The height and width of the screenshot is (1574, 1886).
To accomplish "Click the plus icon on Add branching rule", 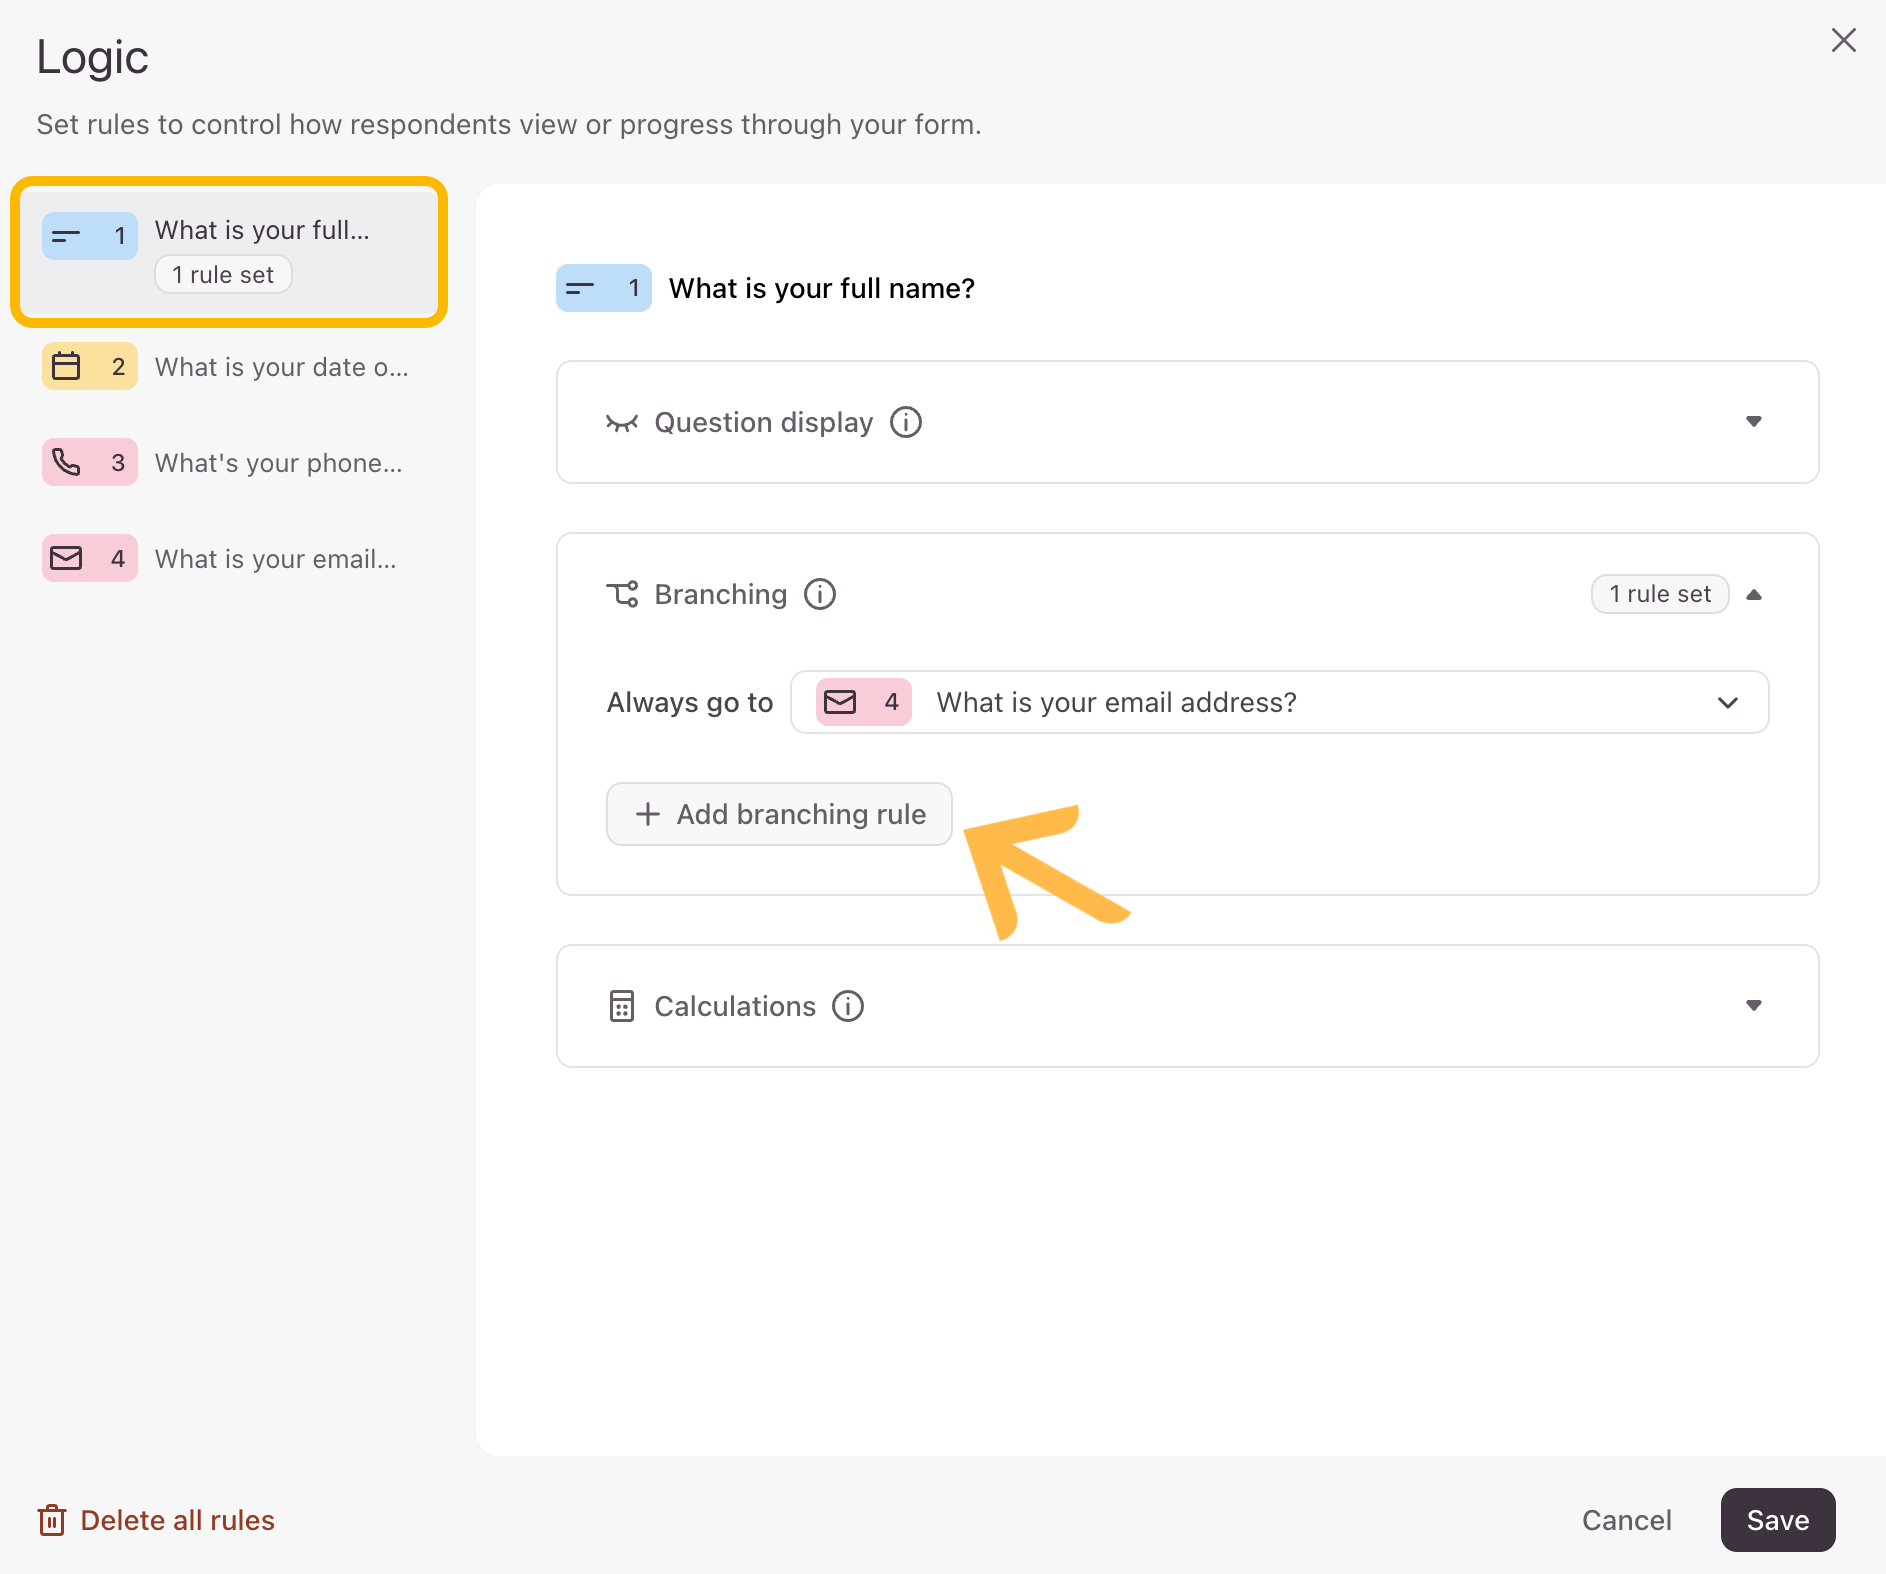I will [648, 814].
